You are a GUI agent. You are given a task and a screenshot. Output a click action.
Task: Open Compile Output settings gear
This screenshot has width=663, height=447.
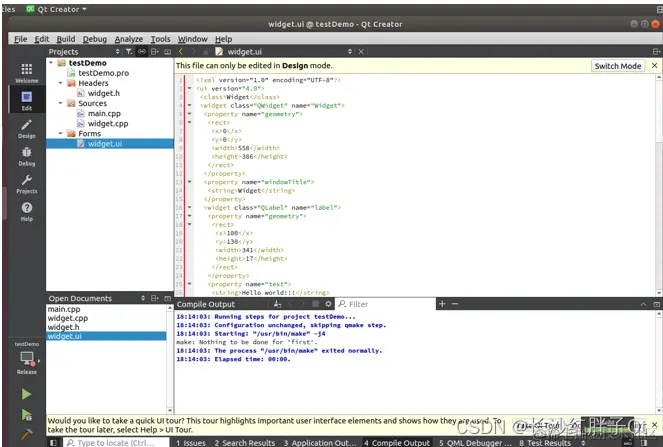[328, 304]
